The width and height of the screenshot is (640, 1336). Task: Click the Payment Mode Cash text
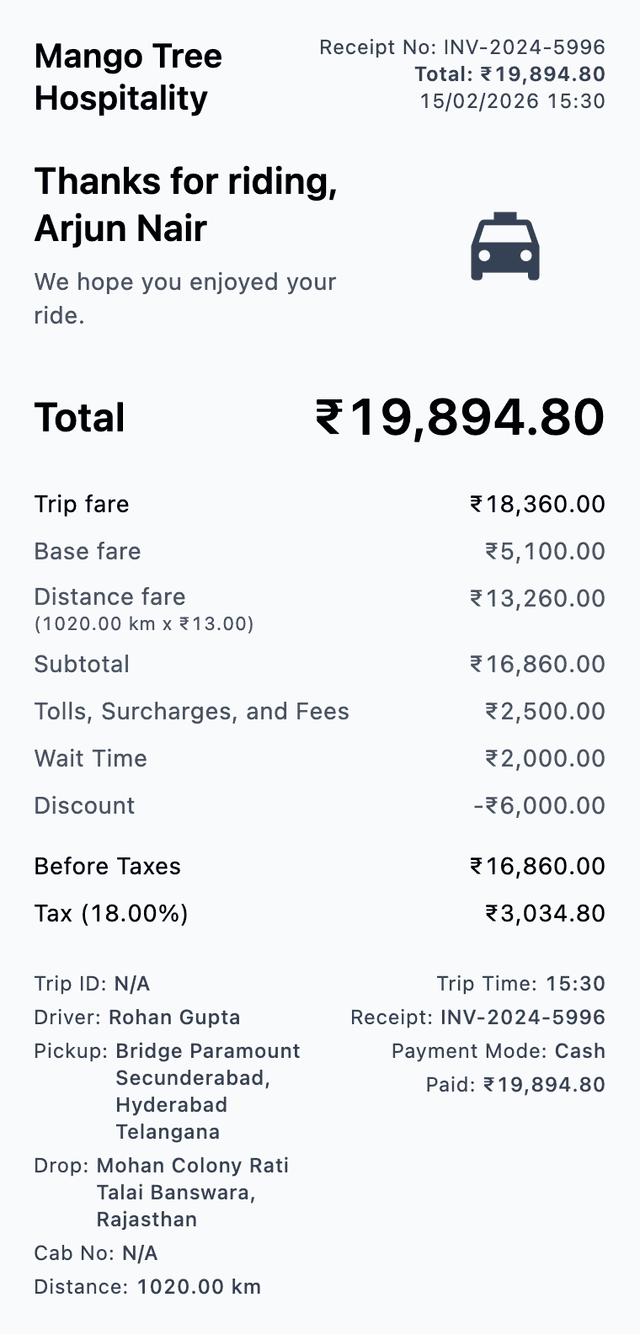[498, 1051]
